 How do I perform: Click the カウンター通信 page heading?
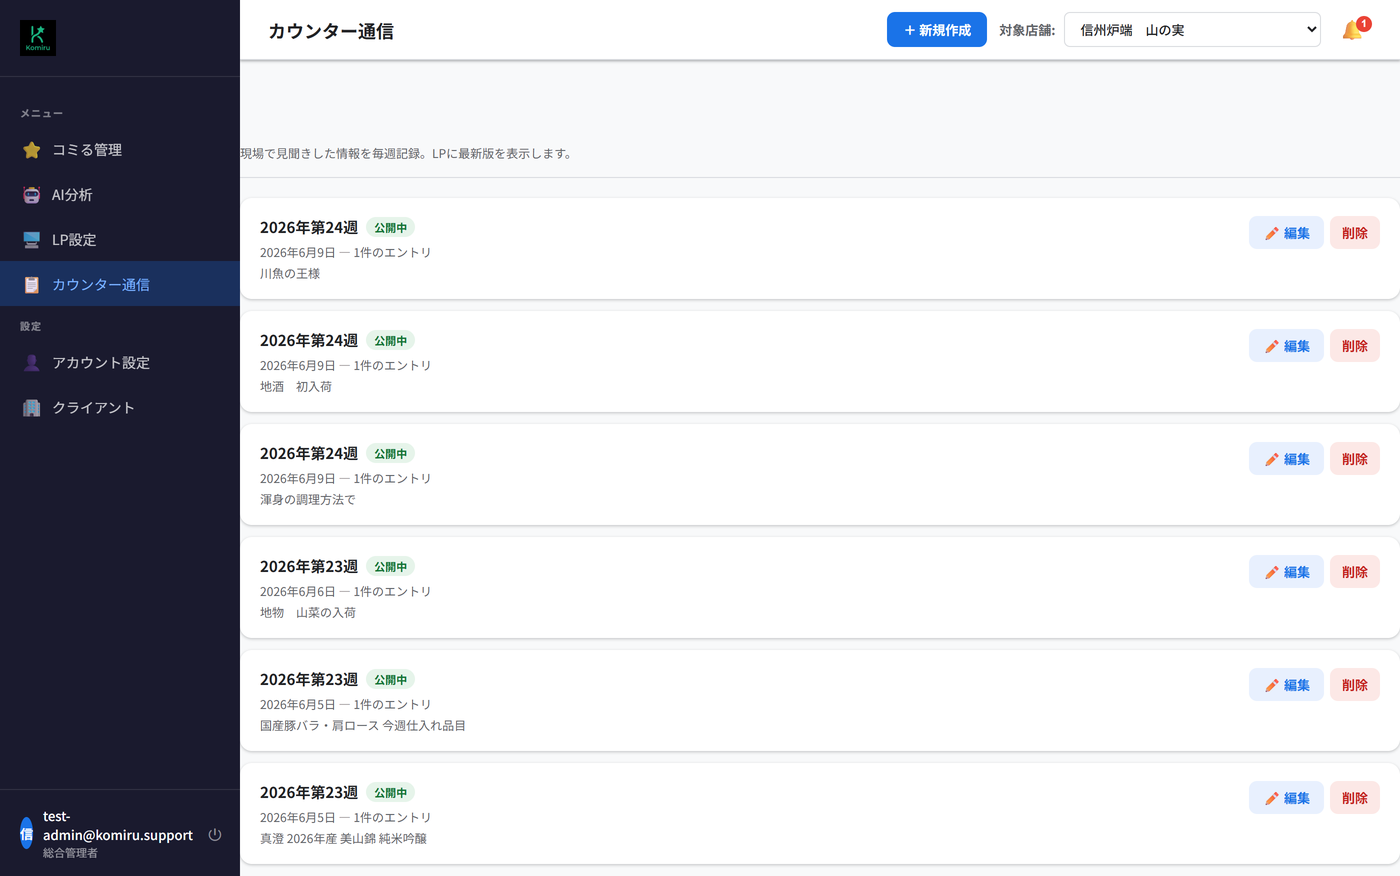point(331,32)
